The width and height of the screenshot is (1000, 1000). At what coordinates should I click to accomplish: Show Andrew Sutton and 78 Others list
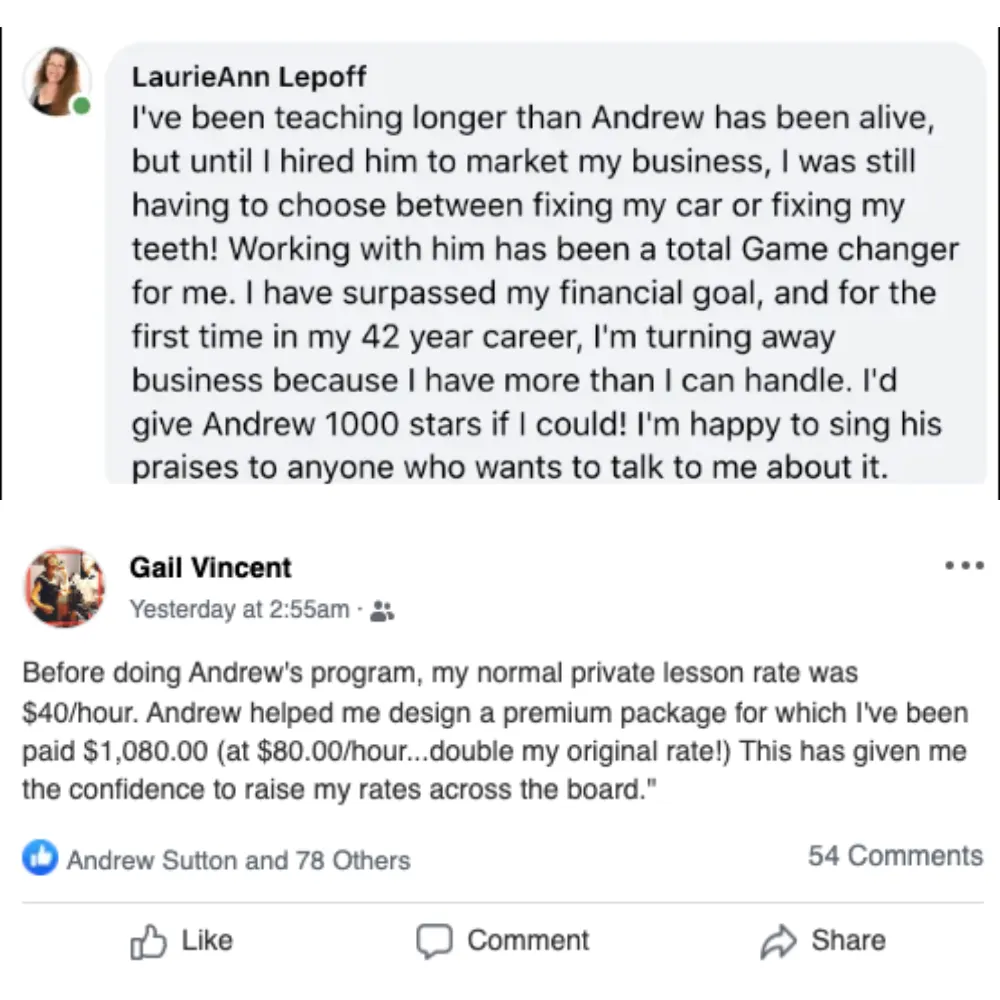239,860
